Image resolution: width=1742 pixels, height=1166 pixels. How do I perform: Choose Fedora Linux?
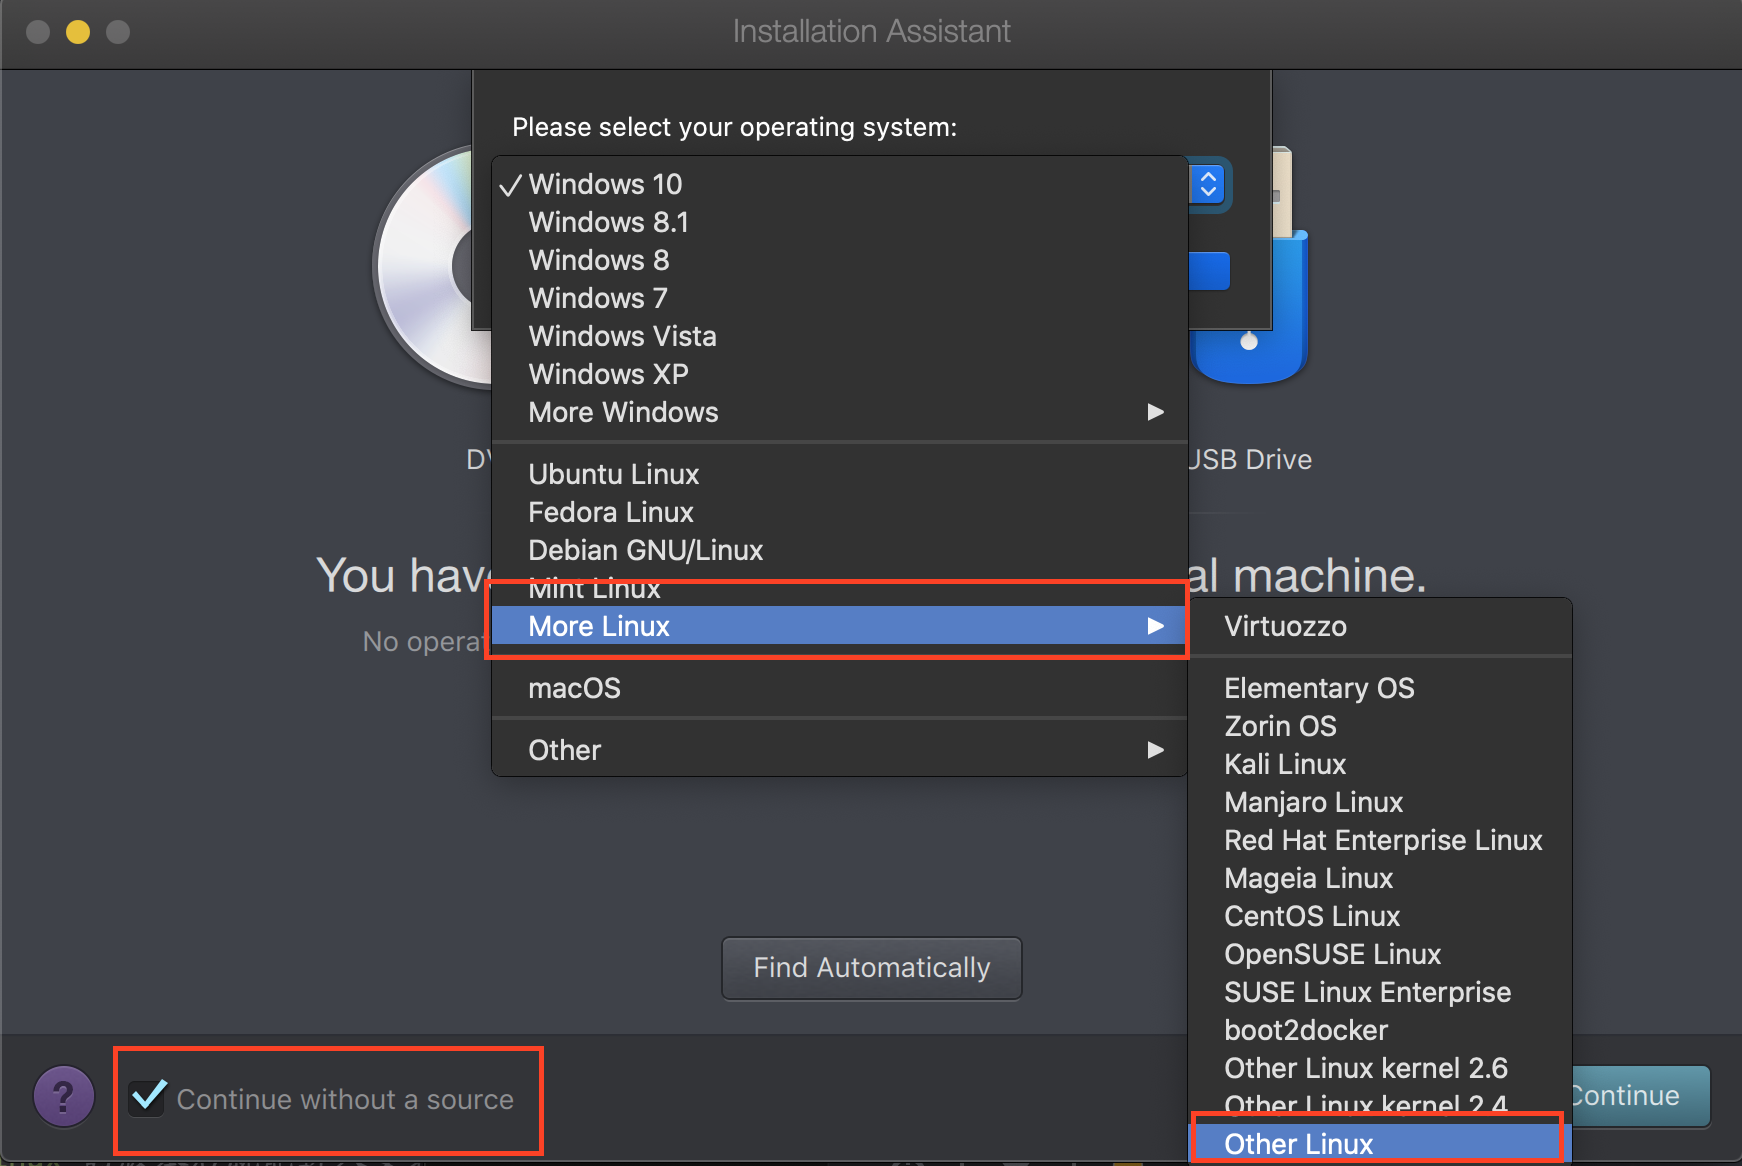pyautogui.click(x=839, y=512)
